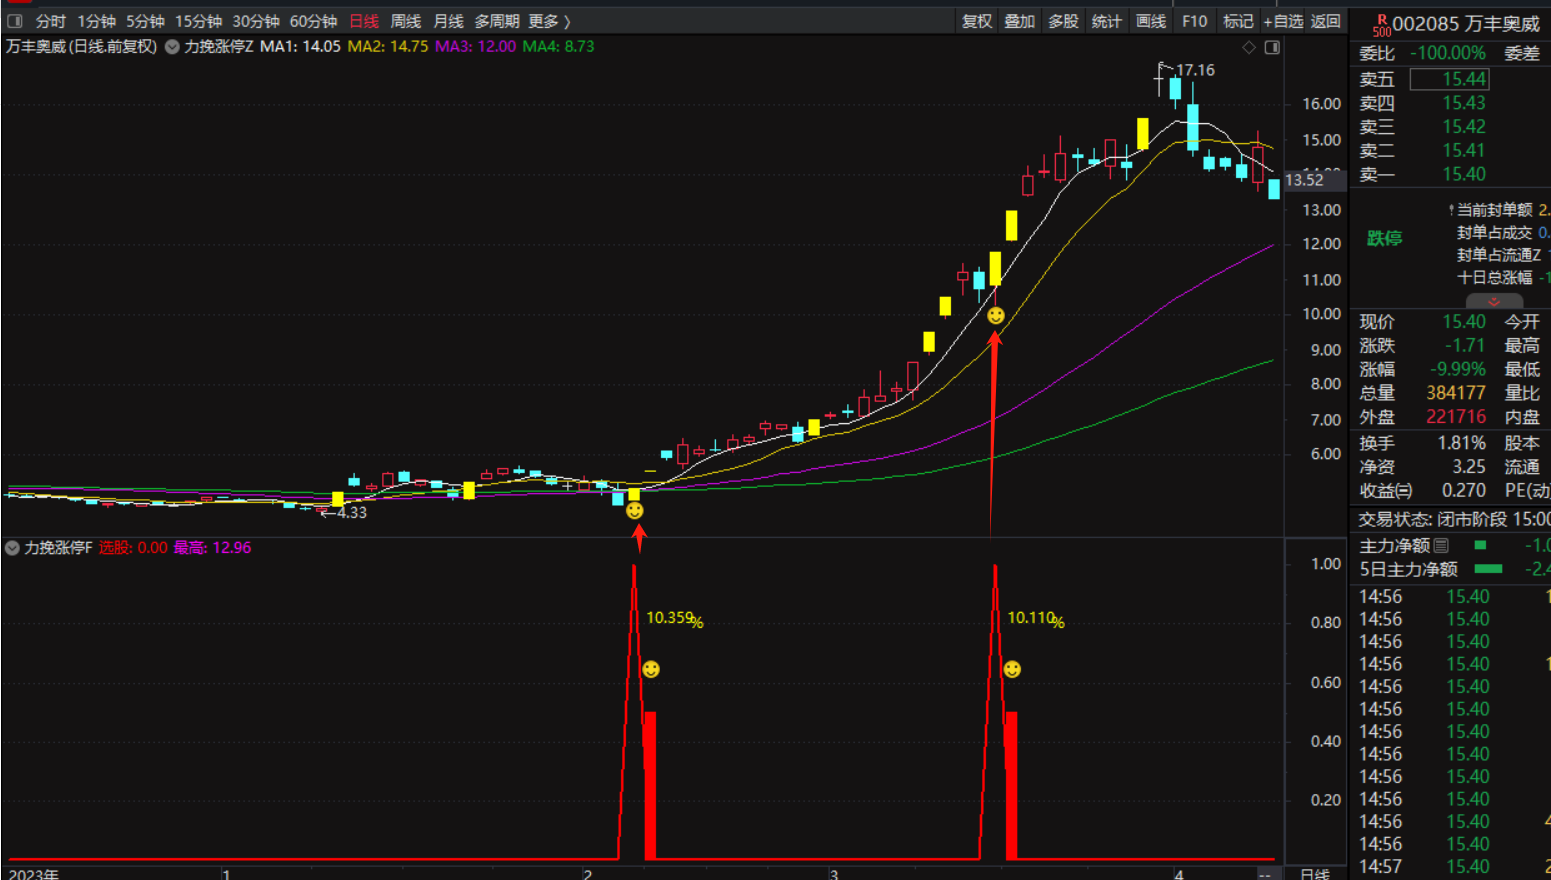Click the smiley signal under the 10.359% peak
The image size is (1551, 880).
pos(651,669)
